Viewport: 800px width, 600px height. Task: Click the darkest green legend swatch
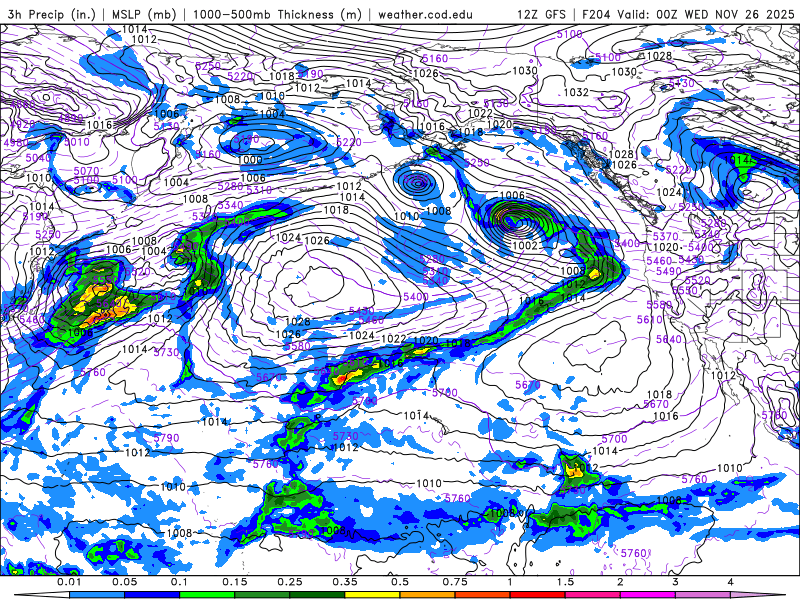pos(317,595)
